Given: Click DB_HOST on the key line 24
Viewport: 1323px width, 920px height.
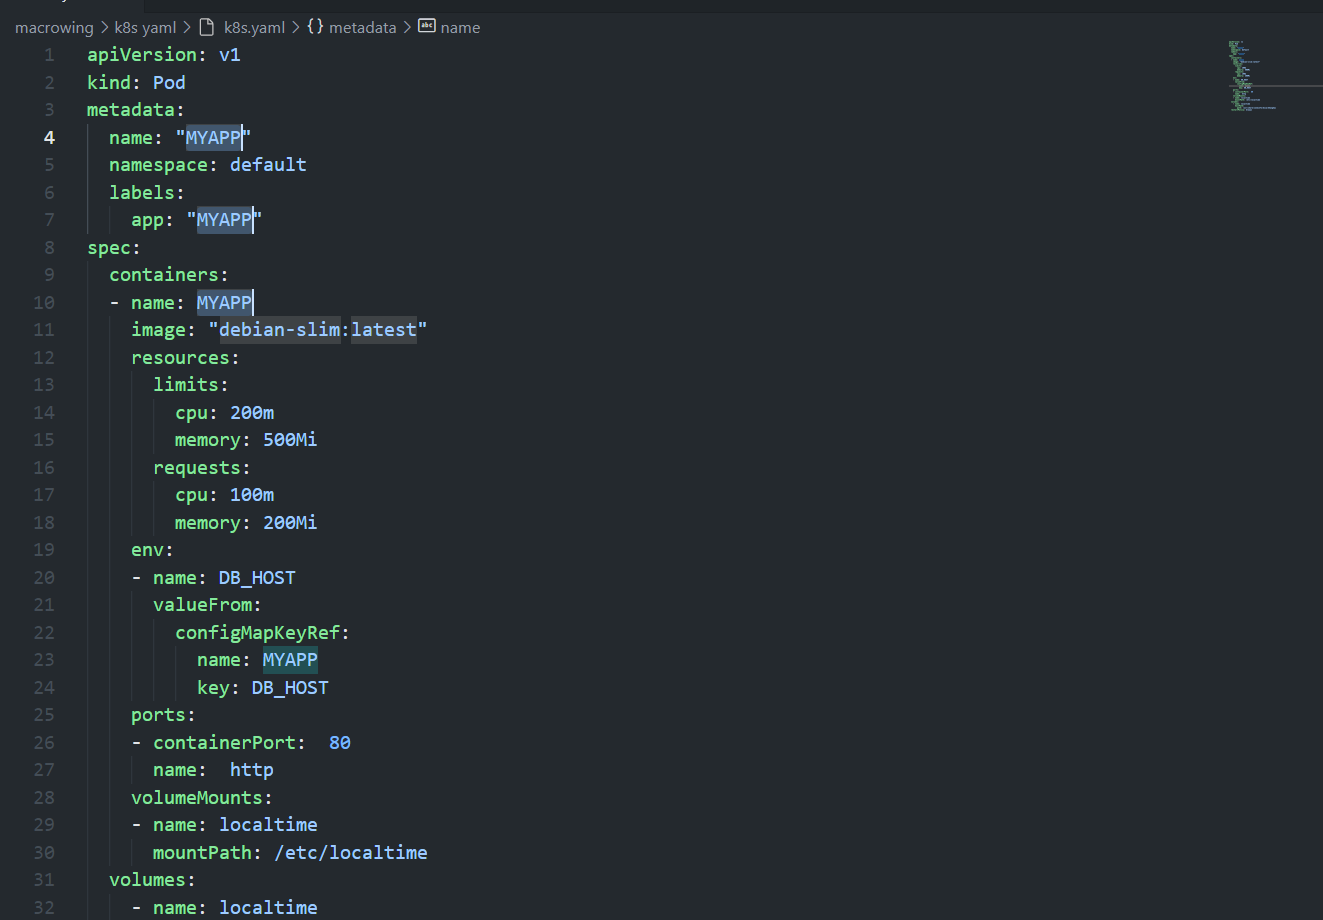Looking at the screenshot, I should (x=290, y=687).
